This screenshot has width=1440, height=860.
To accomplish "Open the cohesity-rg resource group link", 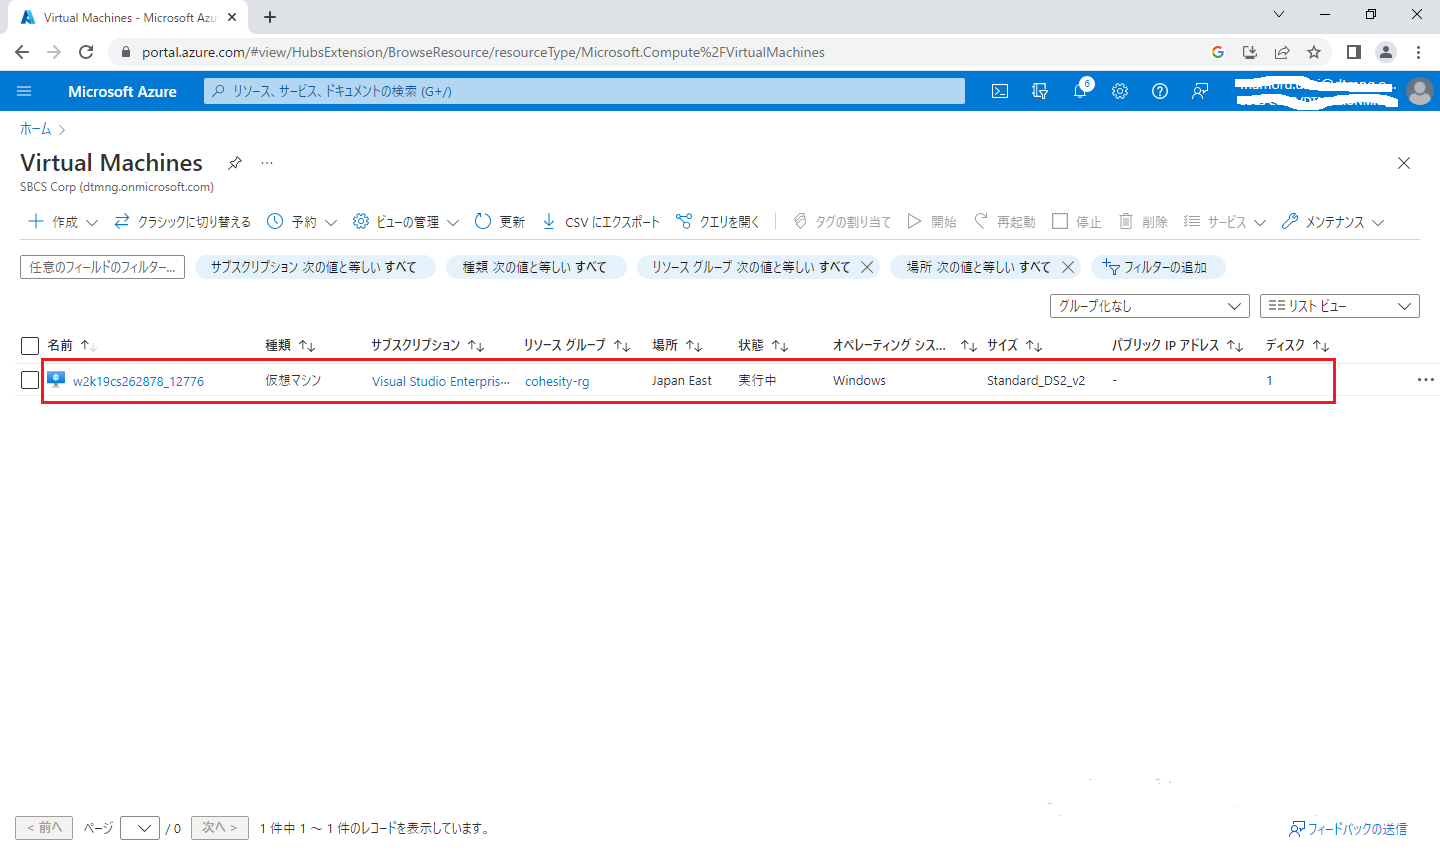I will click(x=557, y=381).
